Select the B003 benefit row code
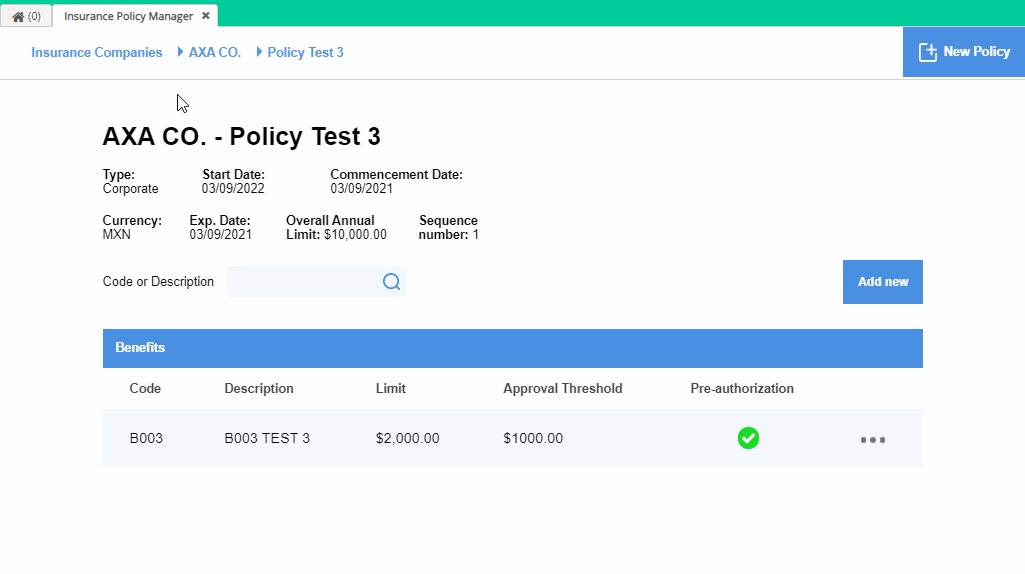Screen dimensions: 1025x574 [146, 439]
